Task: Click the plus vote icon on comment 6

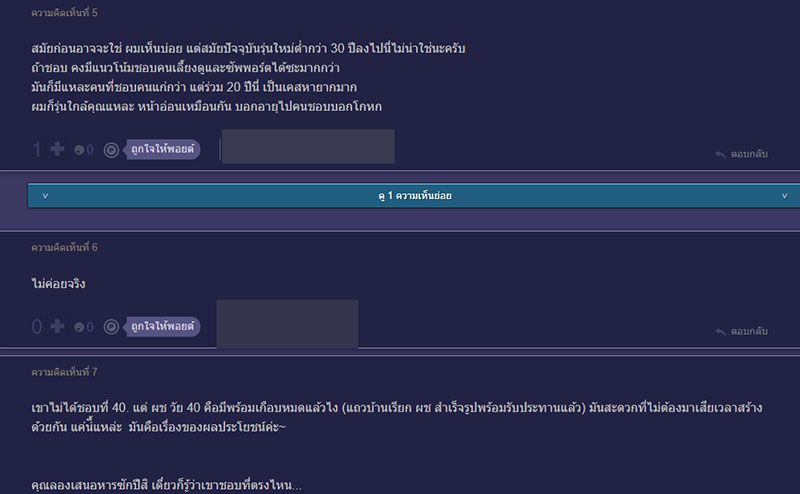Action: point(57,326)
